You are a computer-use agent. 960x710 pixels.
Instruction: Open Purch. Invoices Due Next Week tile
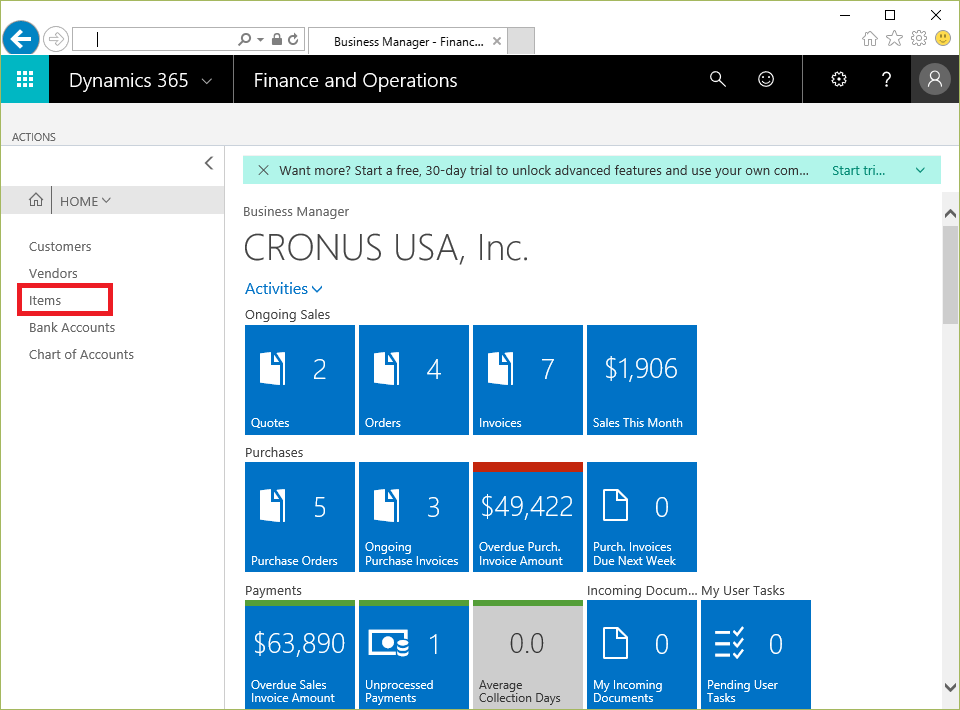pyautogui.click(x=642, y=517)
